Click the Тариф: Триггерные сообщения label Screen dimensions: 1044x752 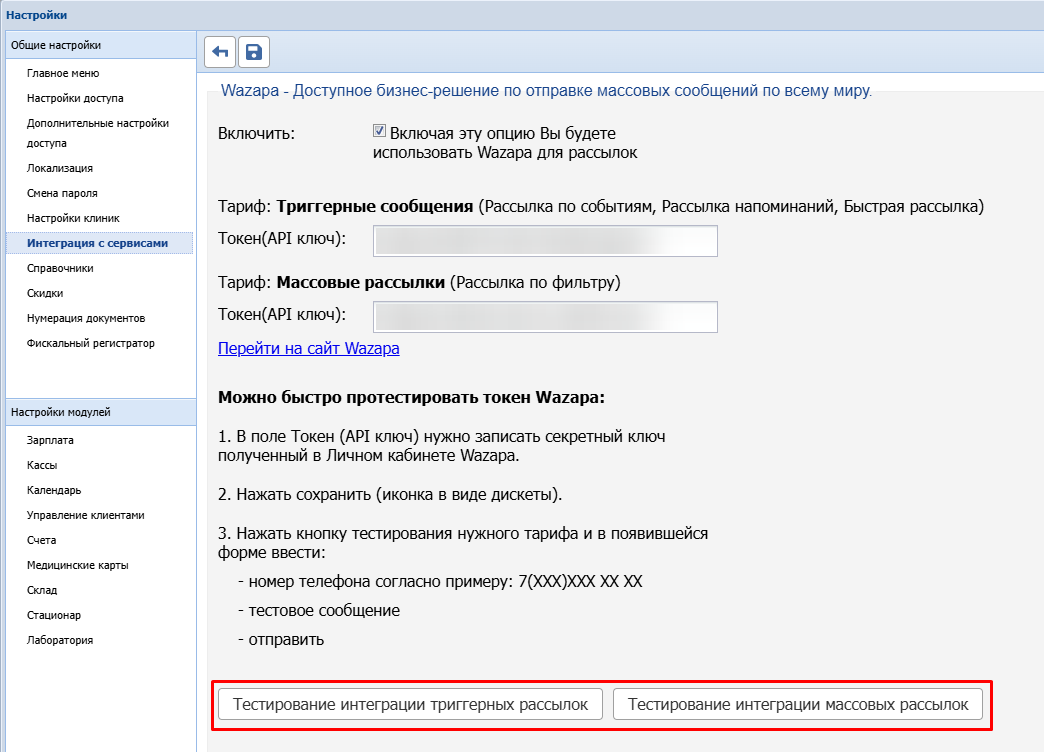346,206
